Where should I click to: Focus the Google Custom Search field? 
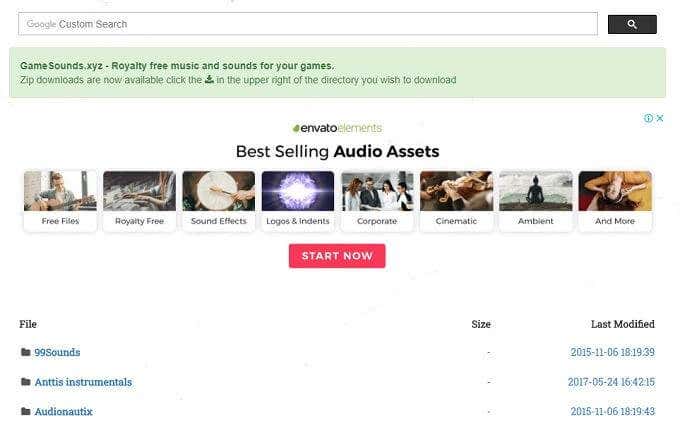(308, 24)
